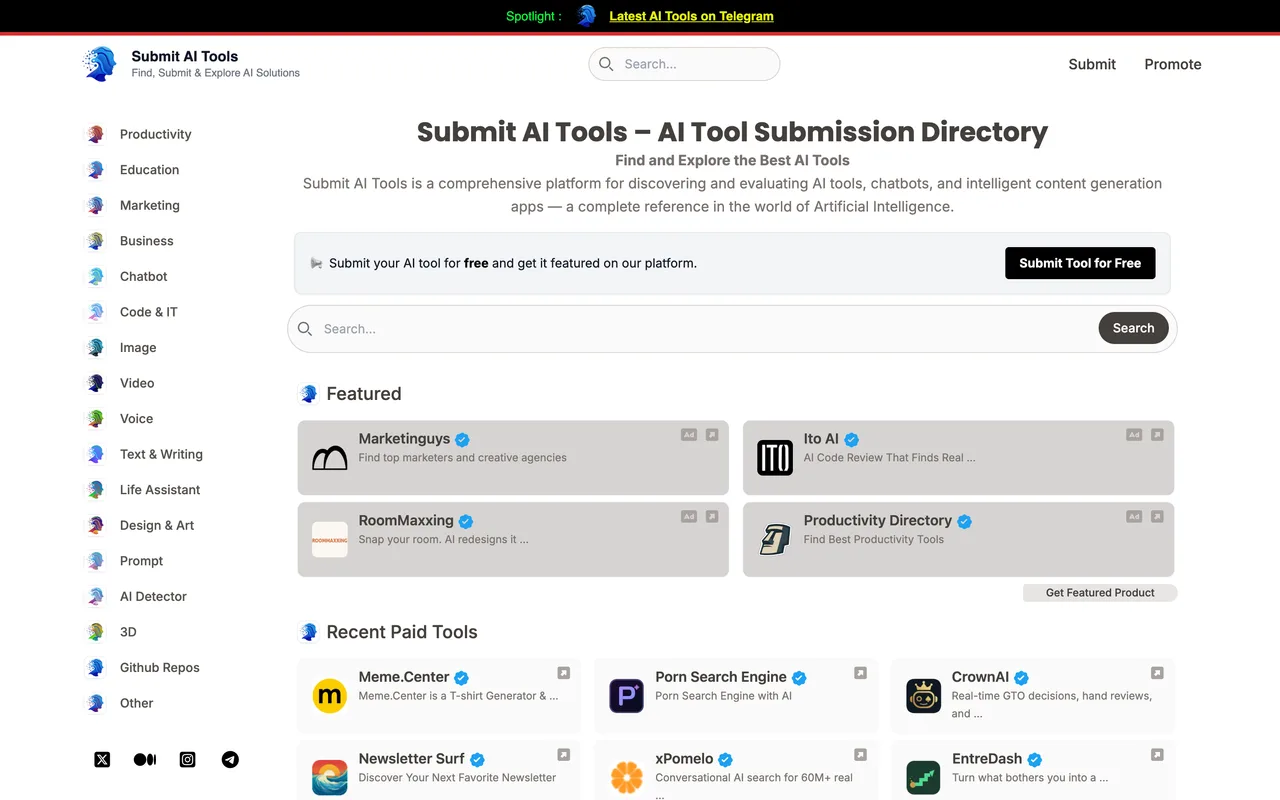This screenshot has width=1280, height=800.
Task: Open the Productivity Directory title link
Action: [x=878, y=520]
